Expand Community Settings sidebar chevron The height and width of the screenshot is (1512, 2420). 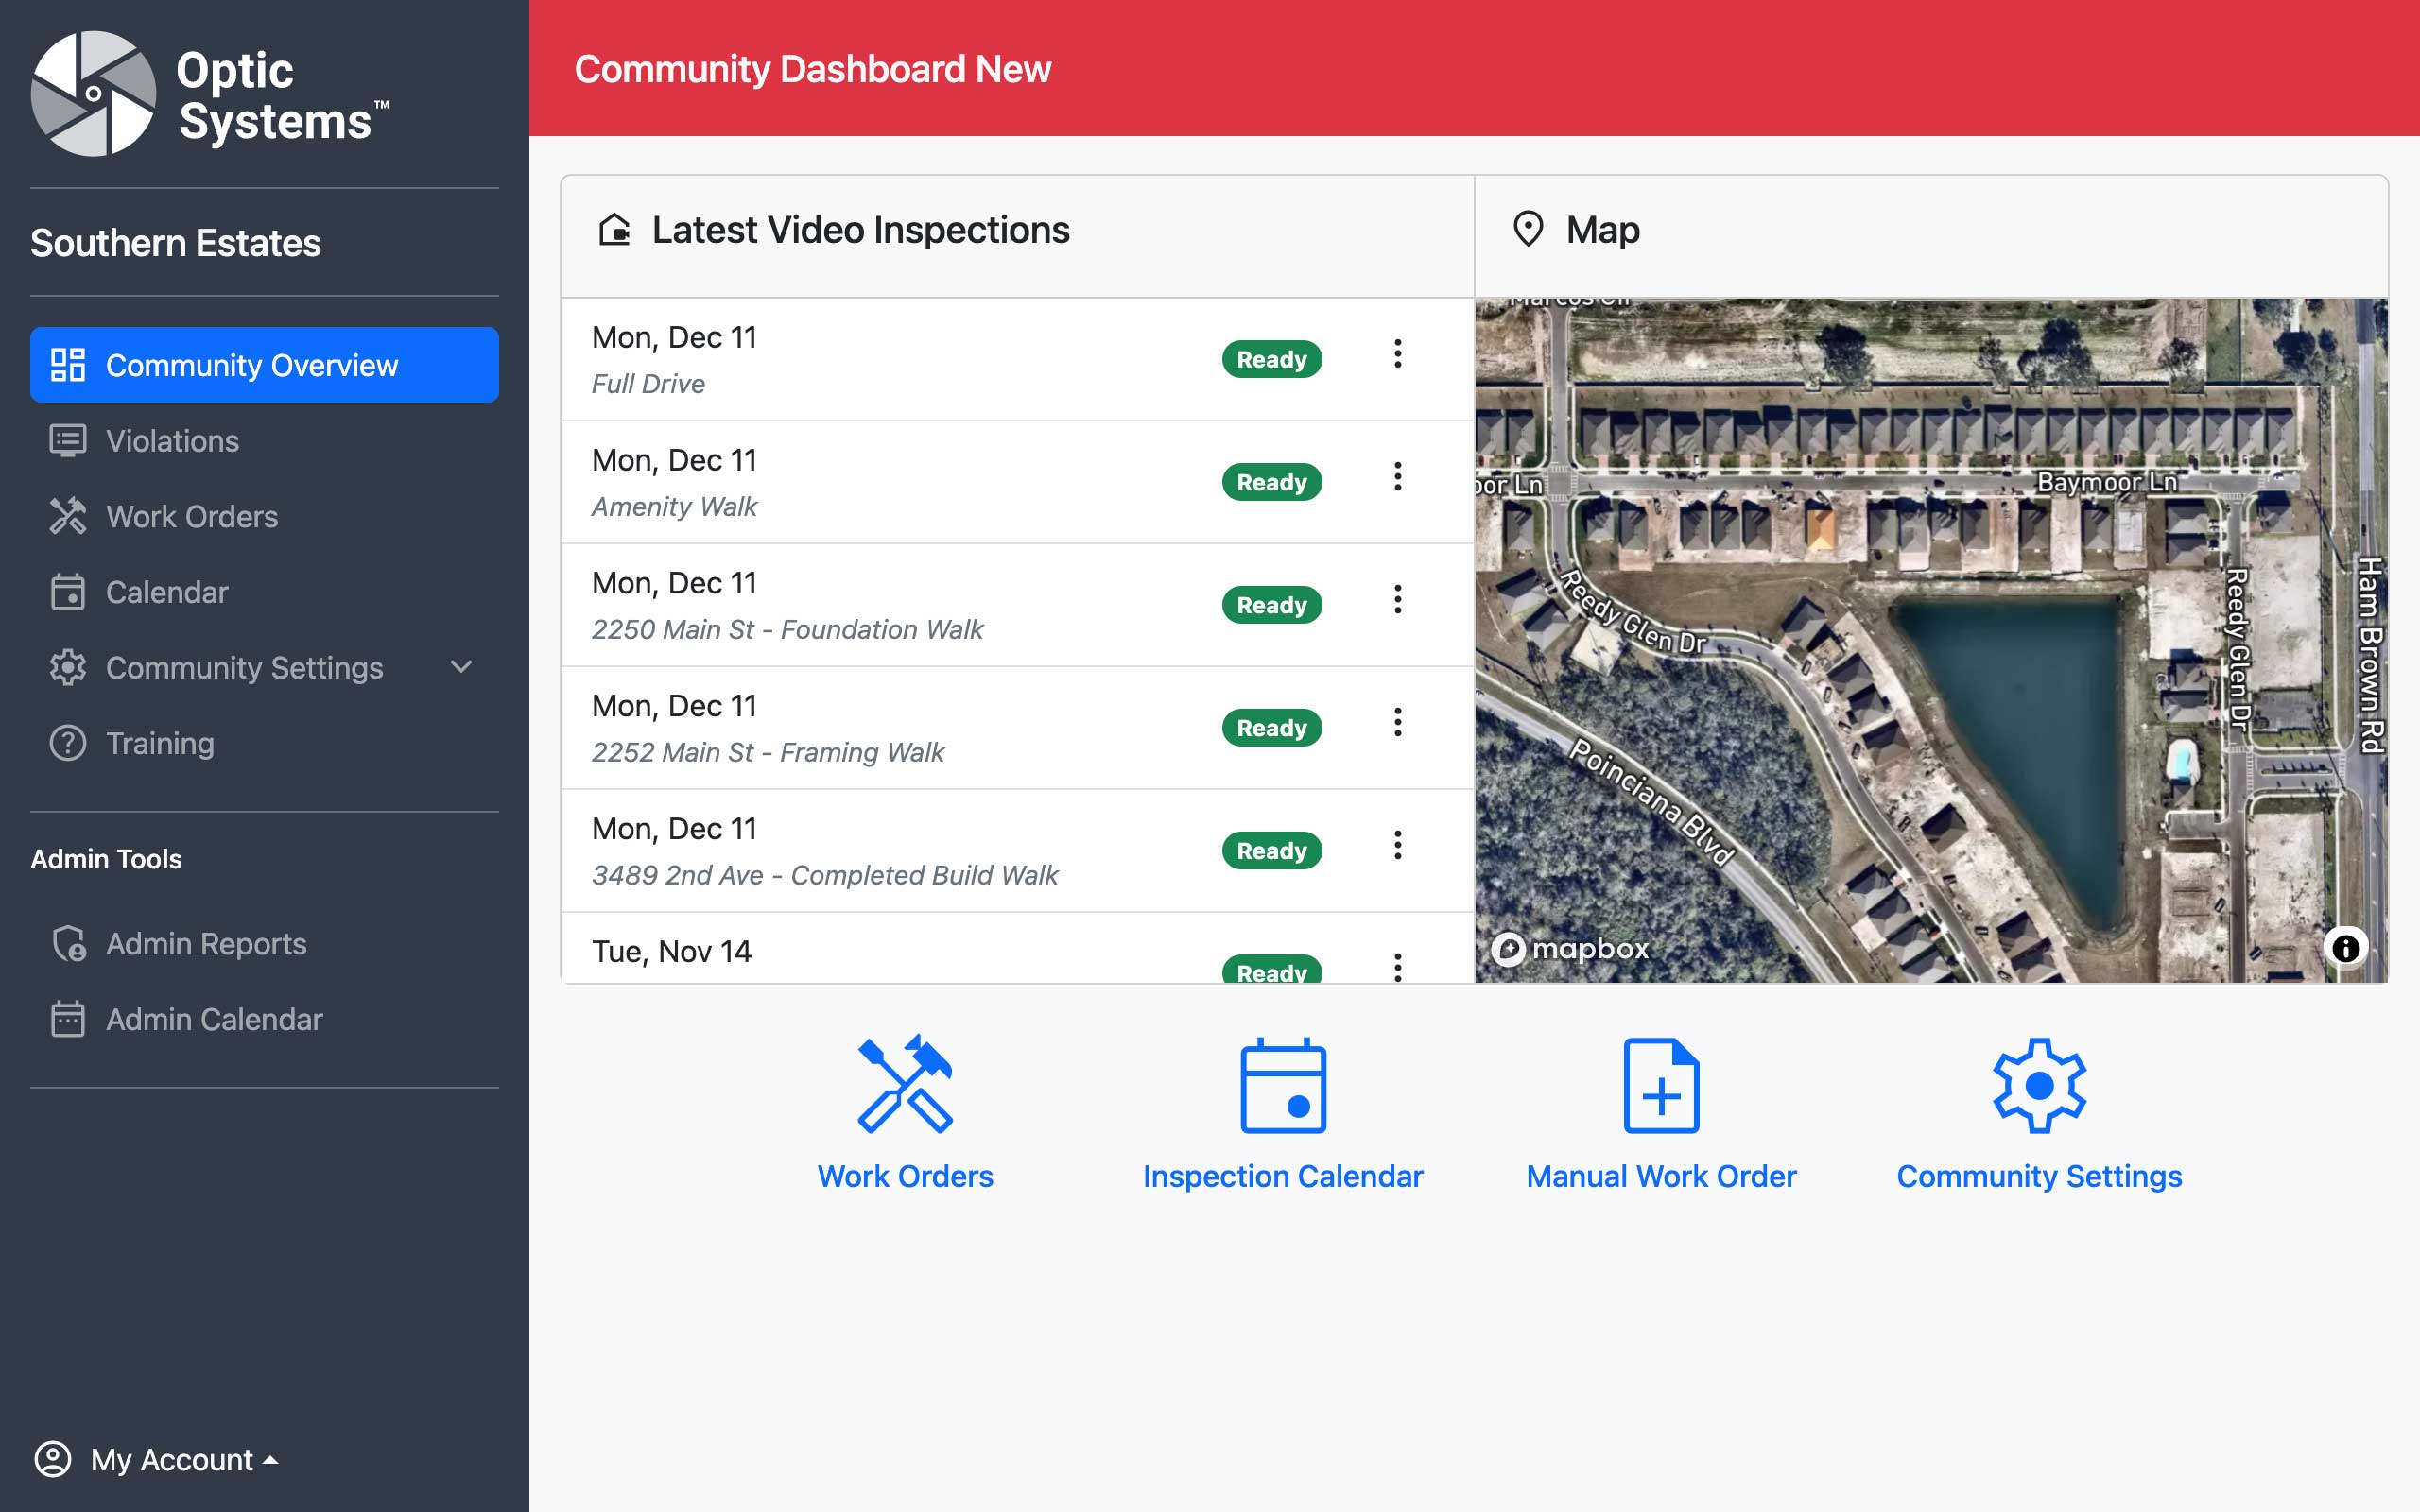461,667
